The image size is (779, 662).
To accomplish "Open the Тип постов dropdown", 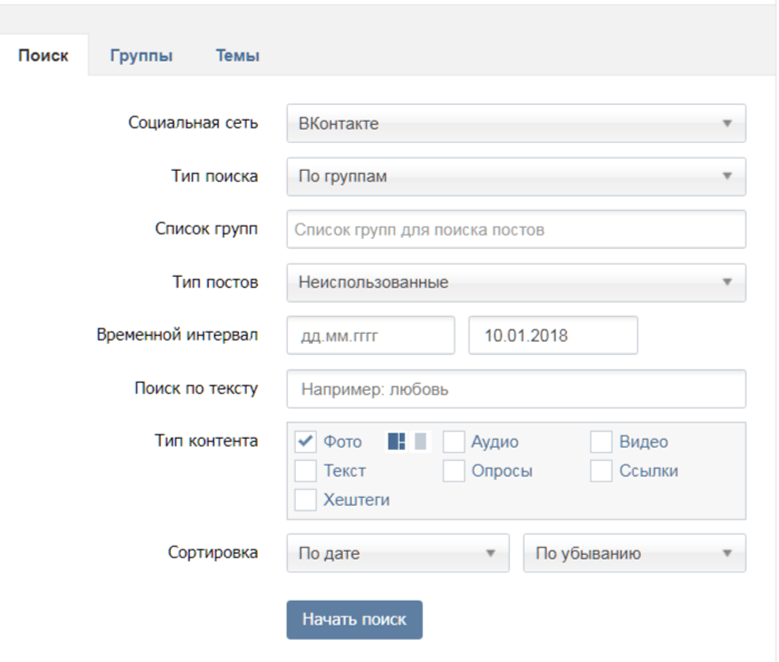I will pyautogui.click(x=516, y=282).
